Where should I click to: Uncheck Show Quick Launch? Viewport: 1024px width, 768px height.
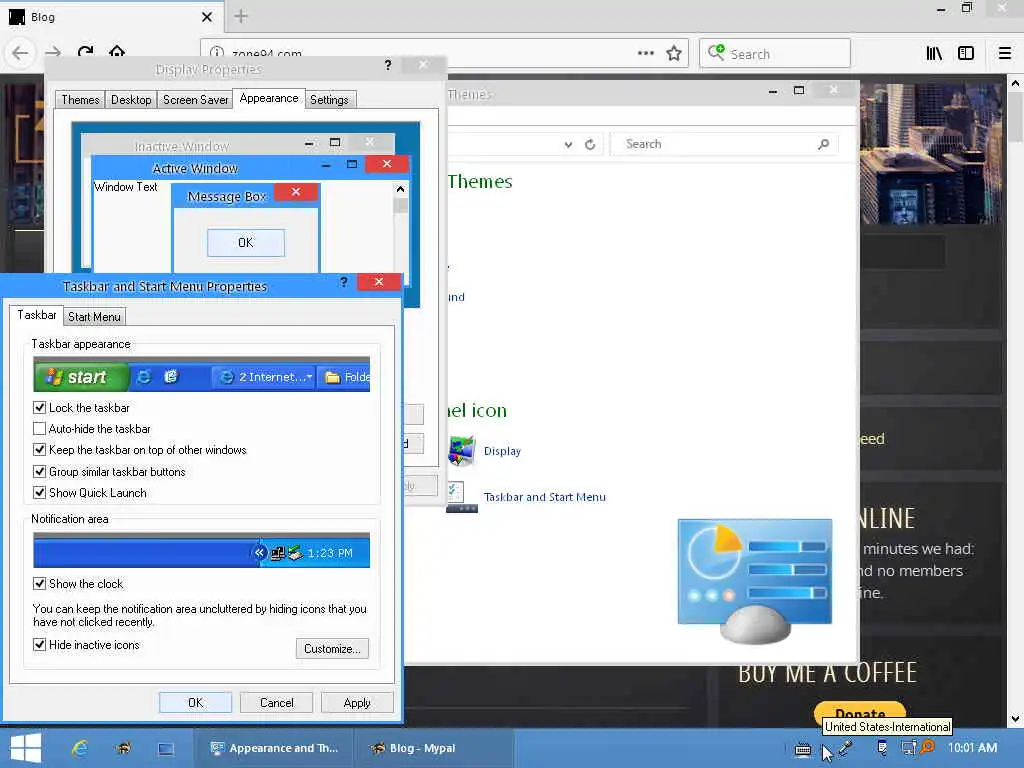click(x=39, y=492)
